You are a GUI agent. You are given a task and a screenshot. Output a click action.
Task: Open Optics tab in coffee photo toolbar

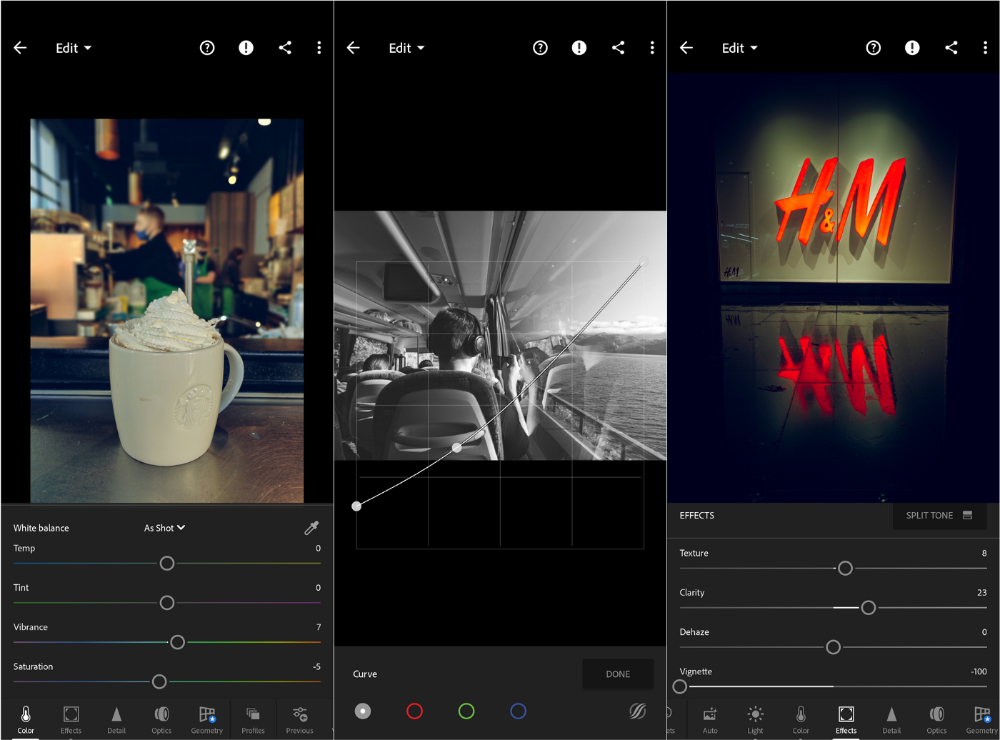(161, 720)
